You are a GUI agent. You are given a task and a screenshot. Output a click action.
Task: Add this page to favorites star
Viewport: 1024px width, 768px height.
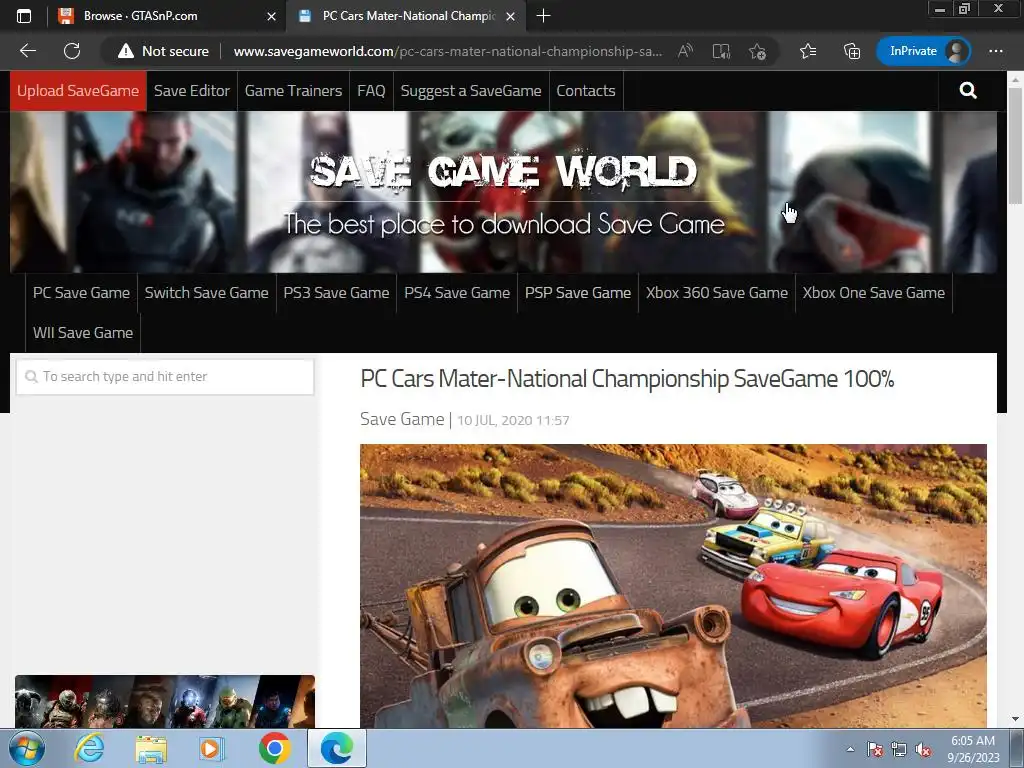(758, 51)
